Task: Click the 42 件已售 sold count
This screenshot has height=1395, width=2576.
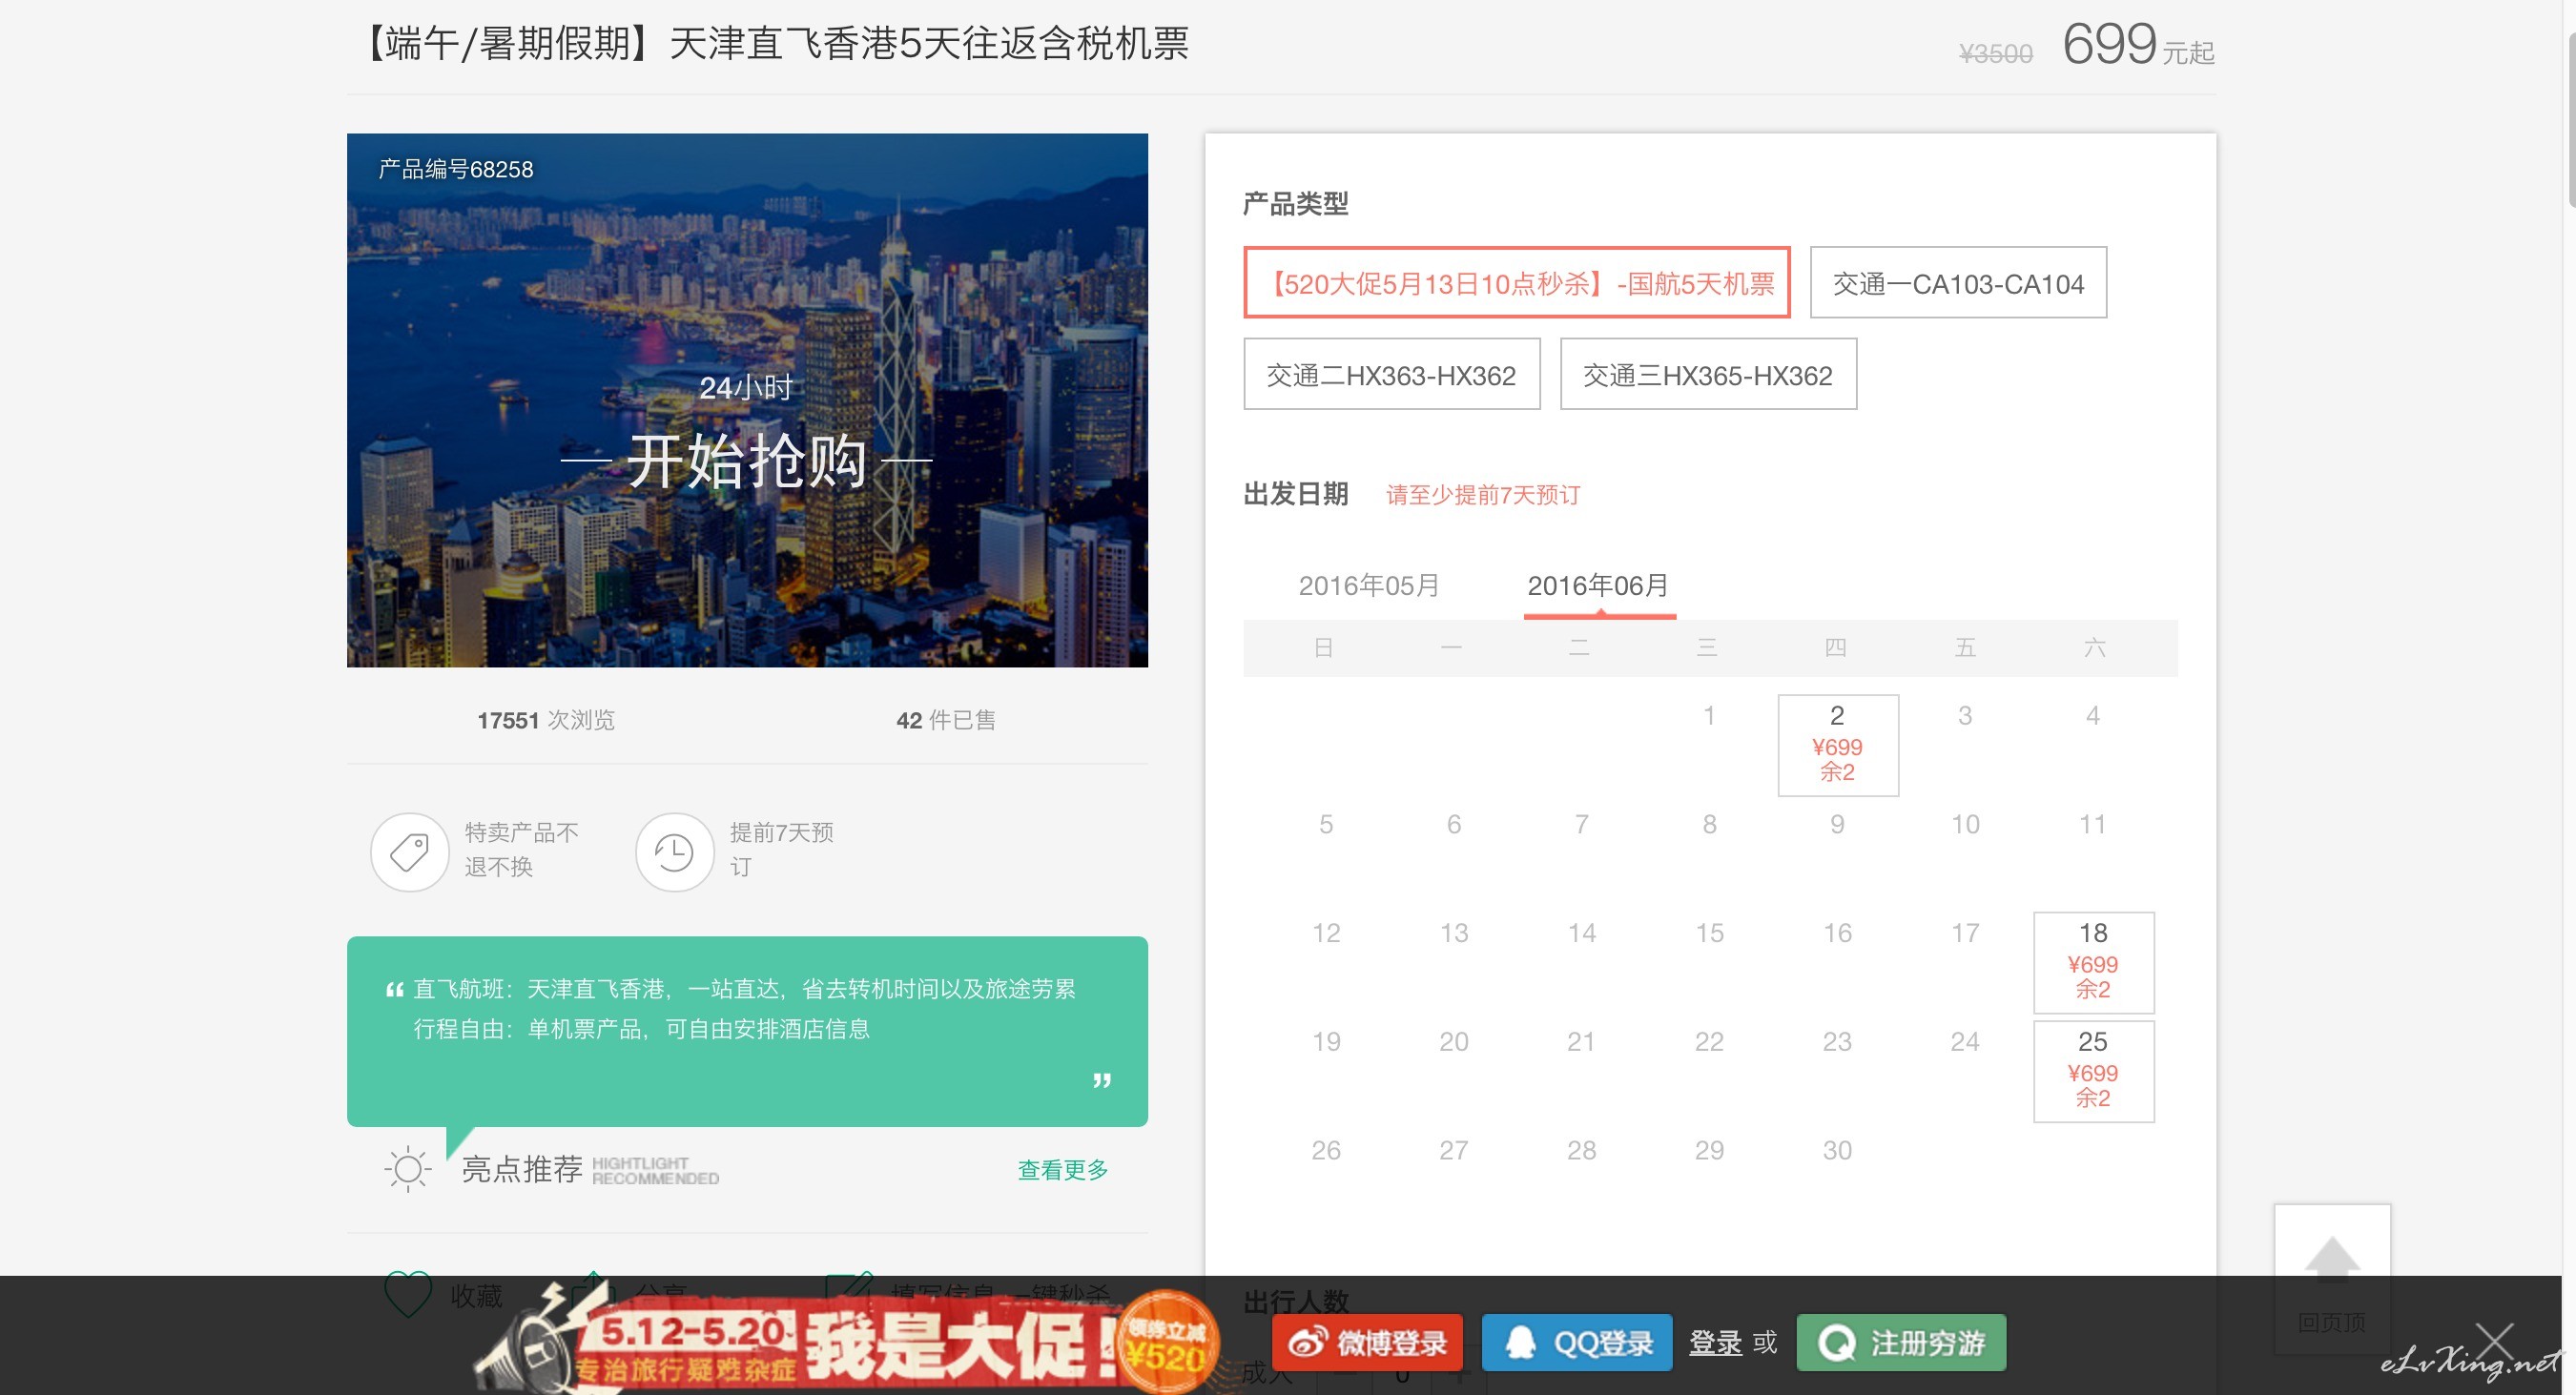Action: point(946,720)
